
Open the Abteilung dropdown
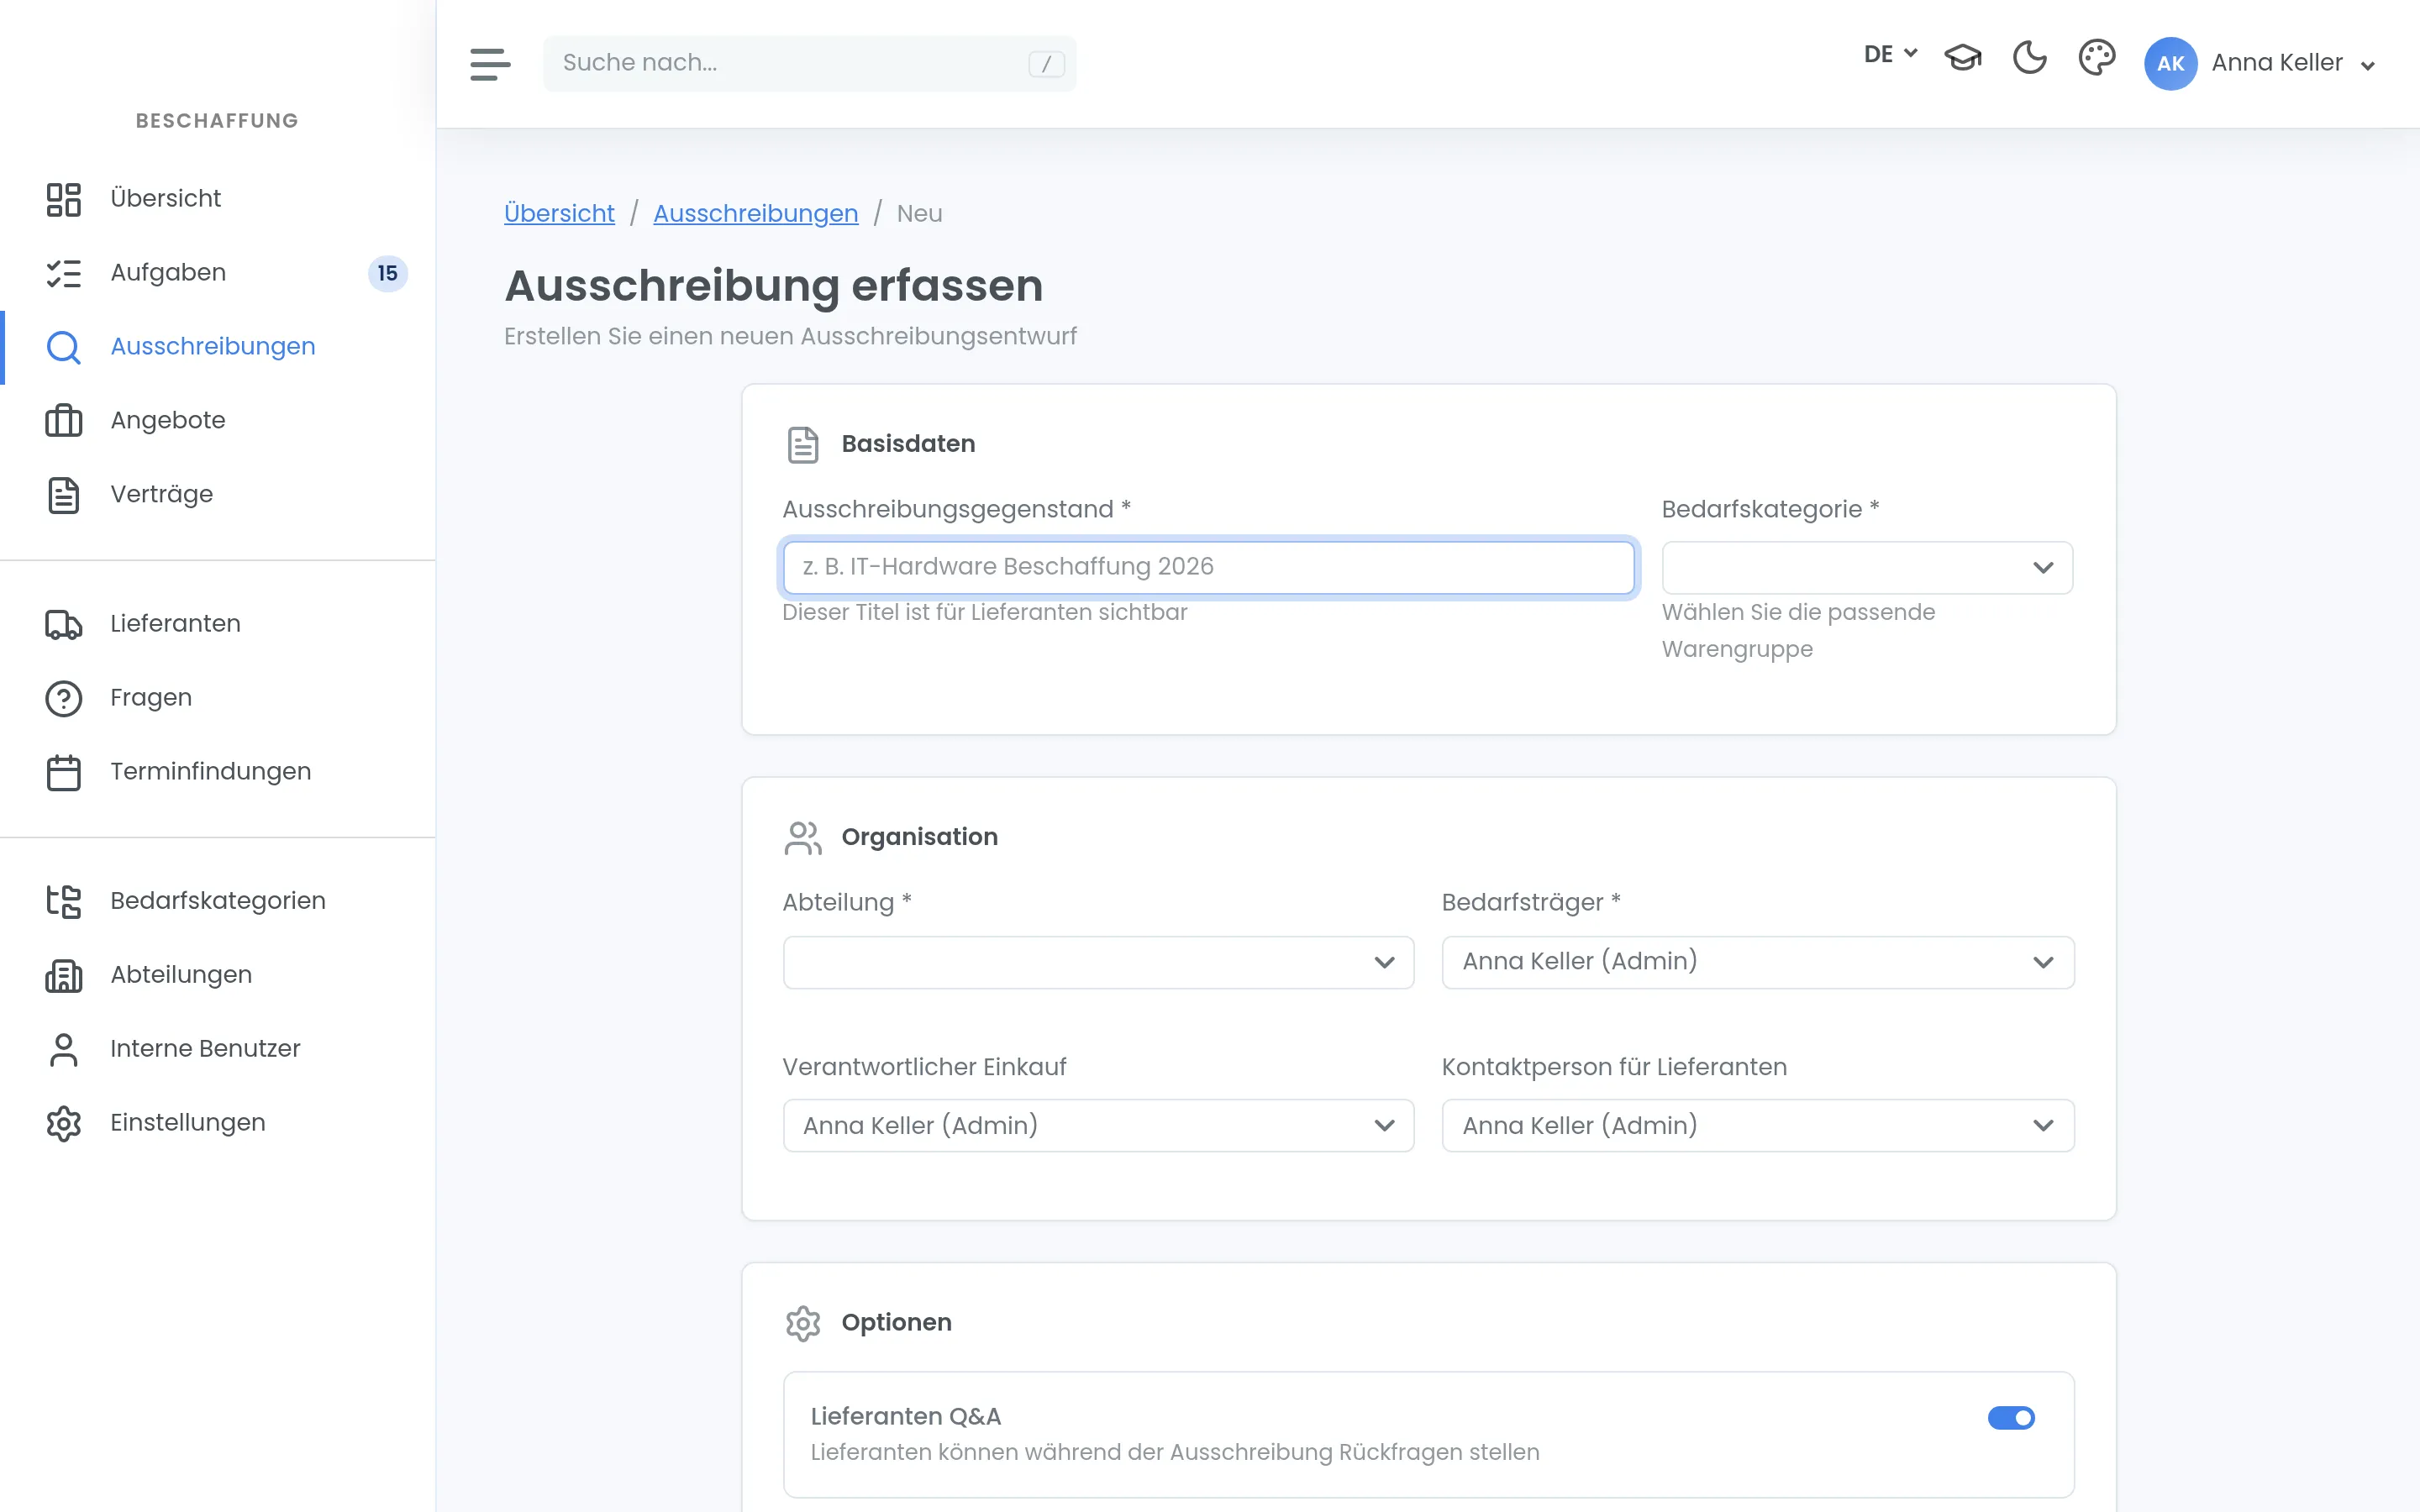1098,962
